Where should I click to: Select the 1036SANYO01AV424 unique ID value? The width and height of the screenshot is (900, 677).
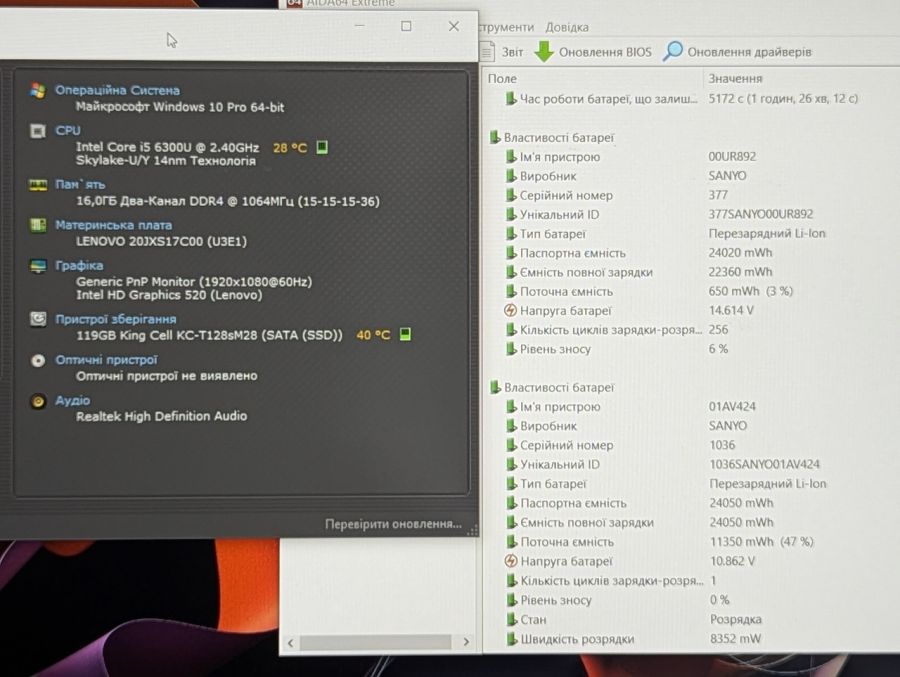765,465
